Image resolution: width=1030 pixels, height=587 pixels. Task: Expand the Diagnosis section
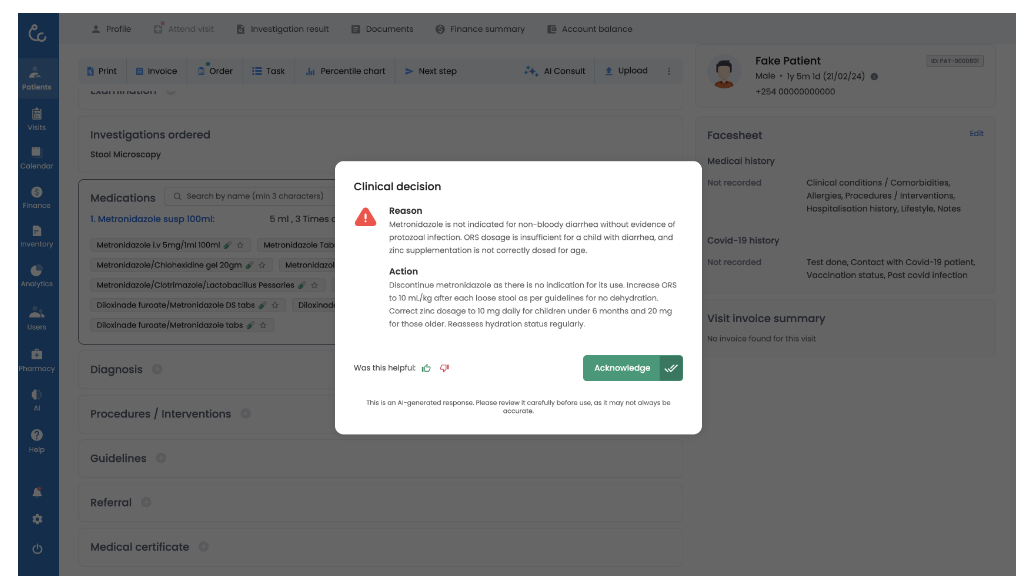pos(116,370)
